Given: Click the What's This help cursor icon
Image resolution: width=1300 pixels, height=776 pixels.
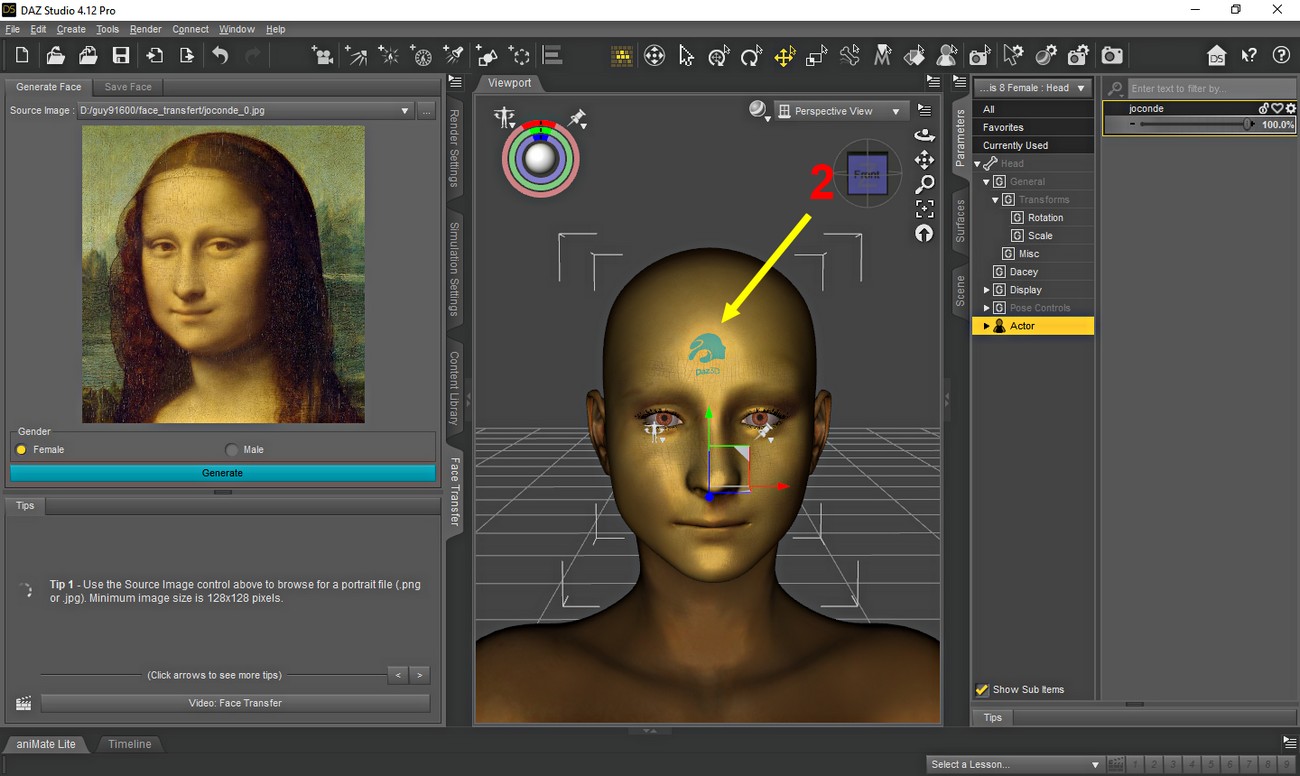Looking at the screenshot, I should (1249, 55).
